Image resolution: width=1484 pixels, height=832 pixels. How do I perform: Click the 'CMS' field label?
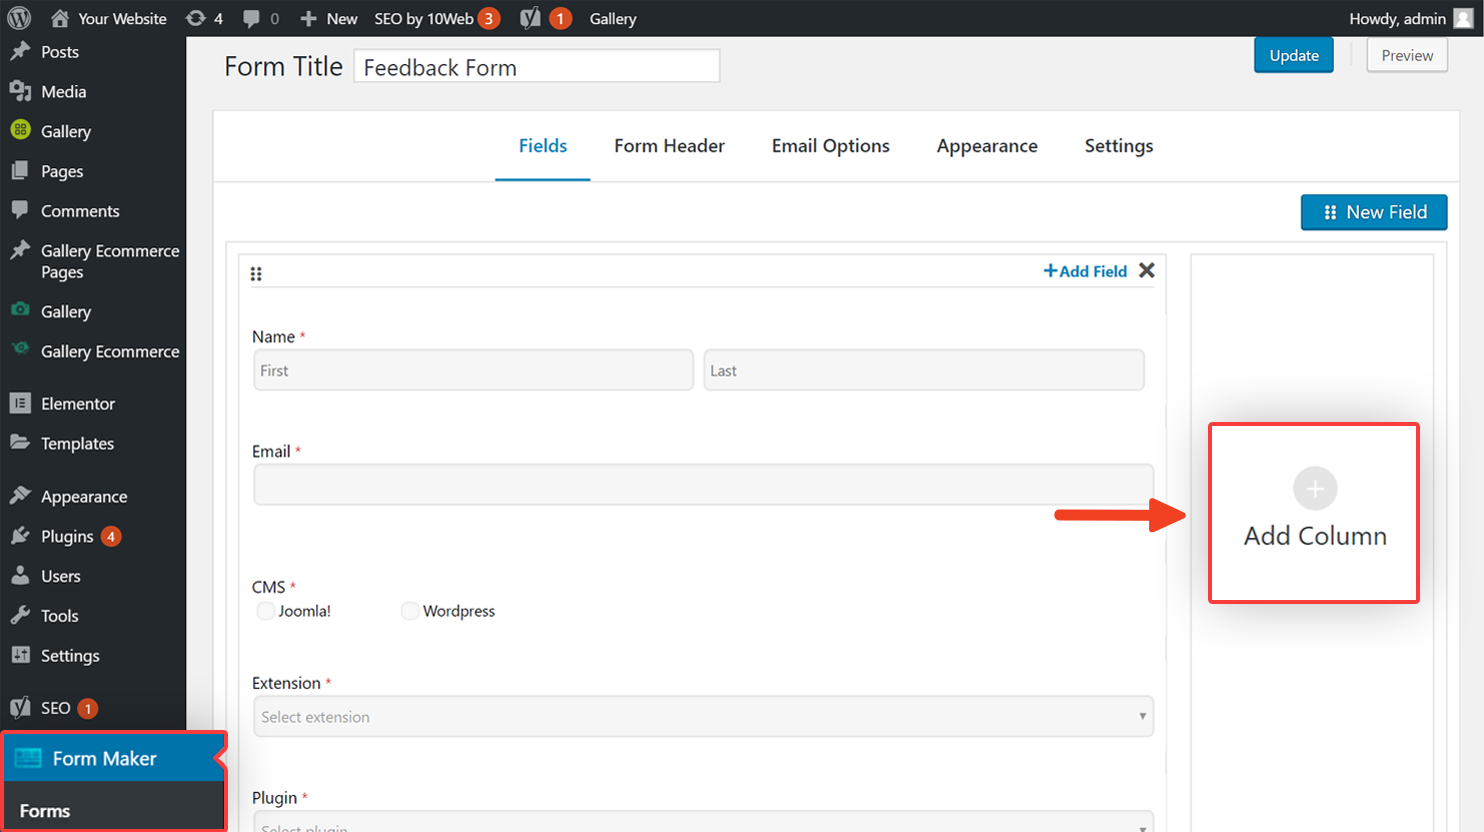[x=268, y=587]
